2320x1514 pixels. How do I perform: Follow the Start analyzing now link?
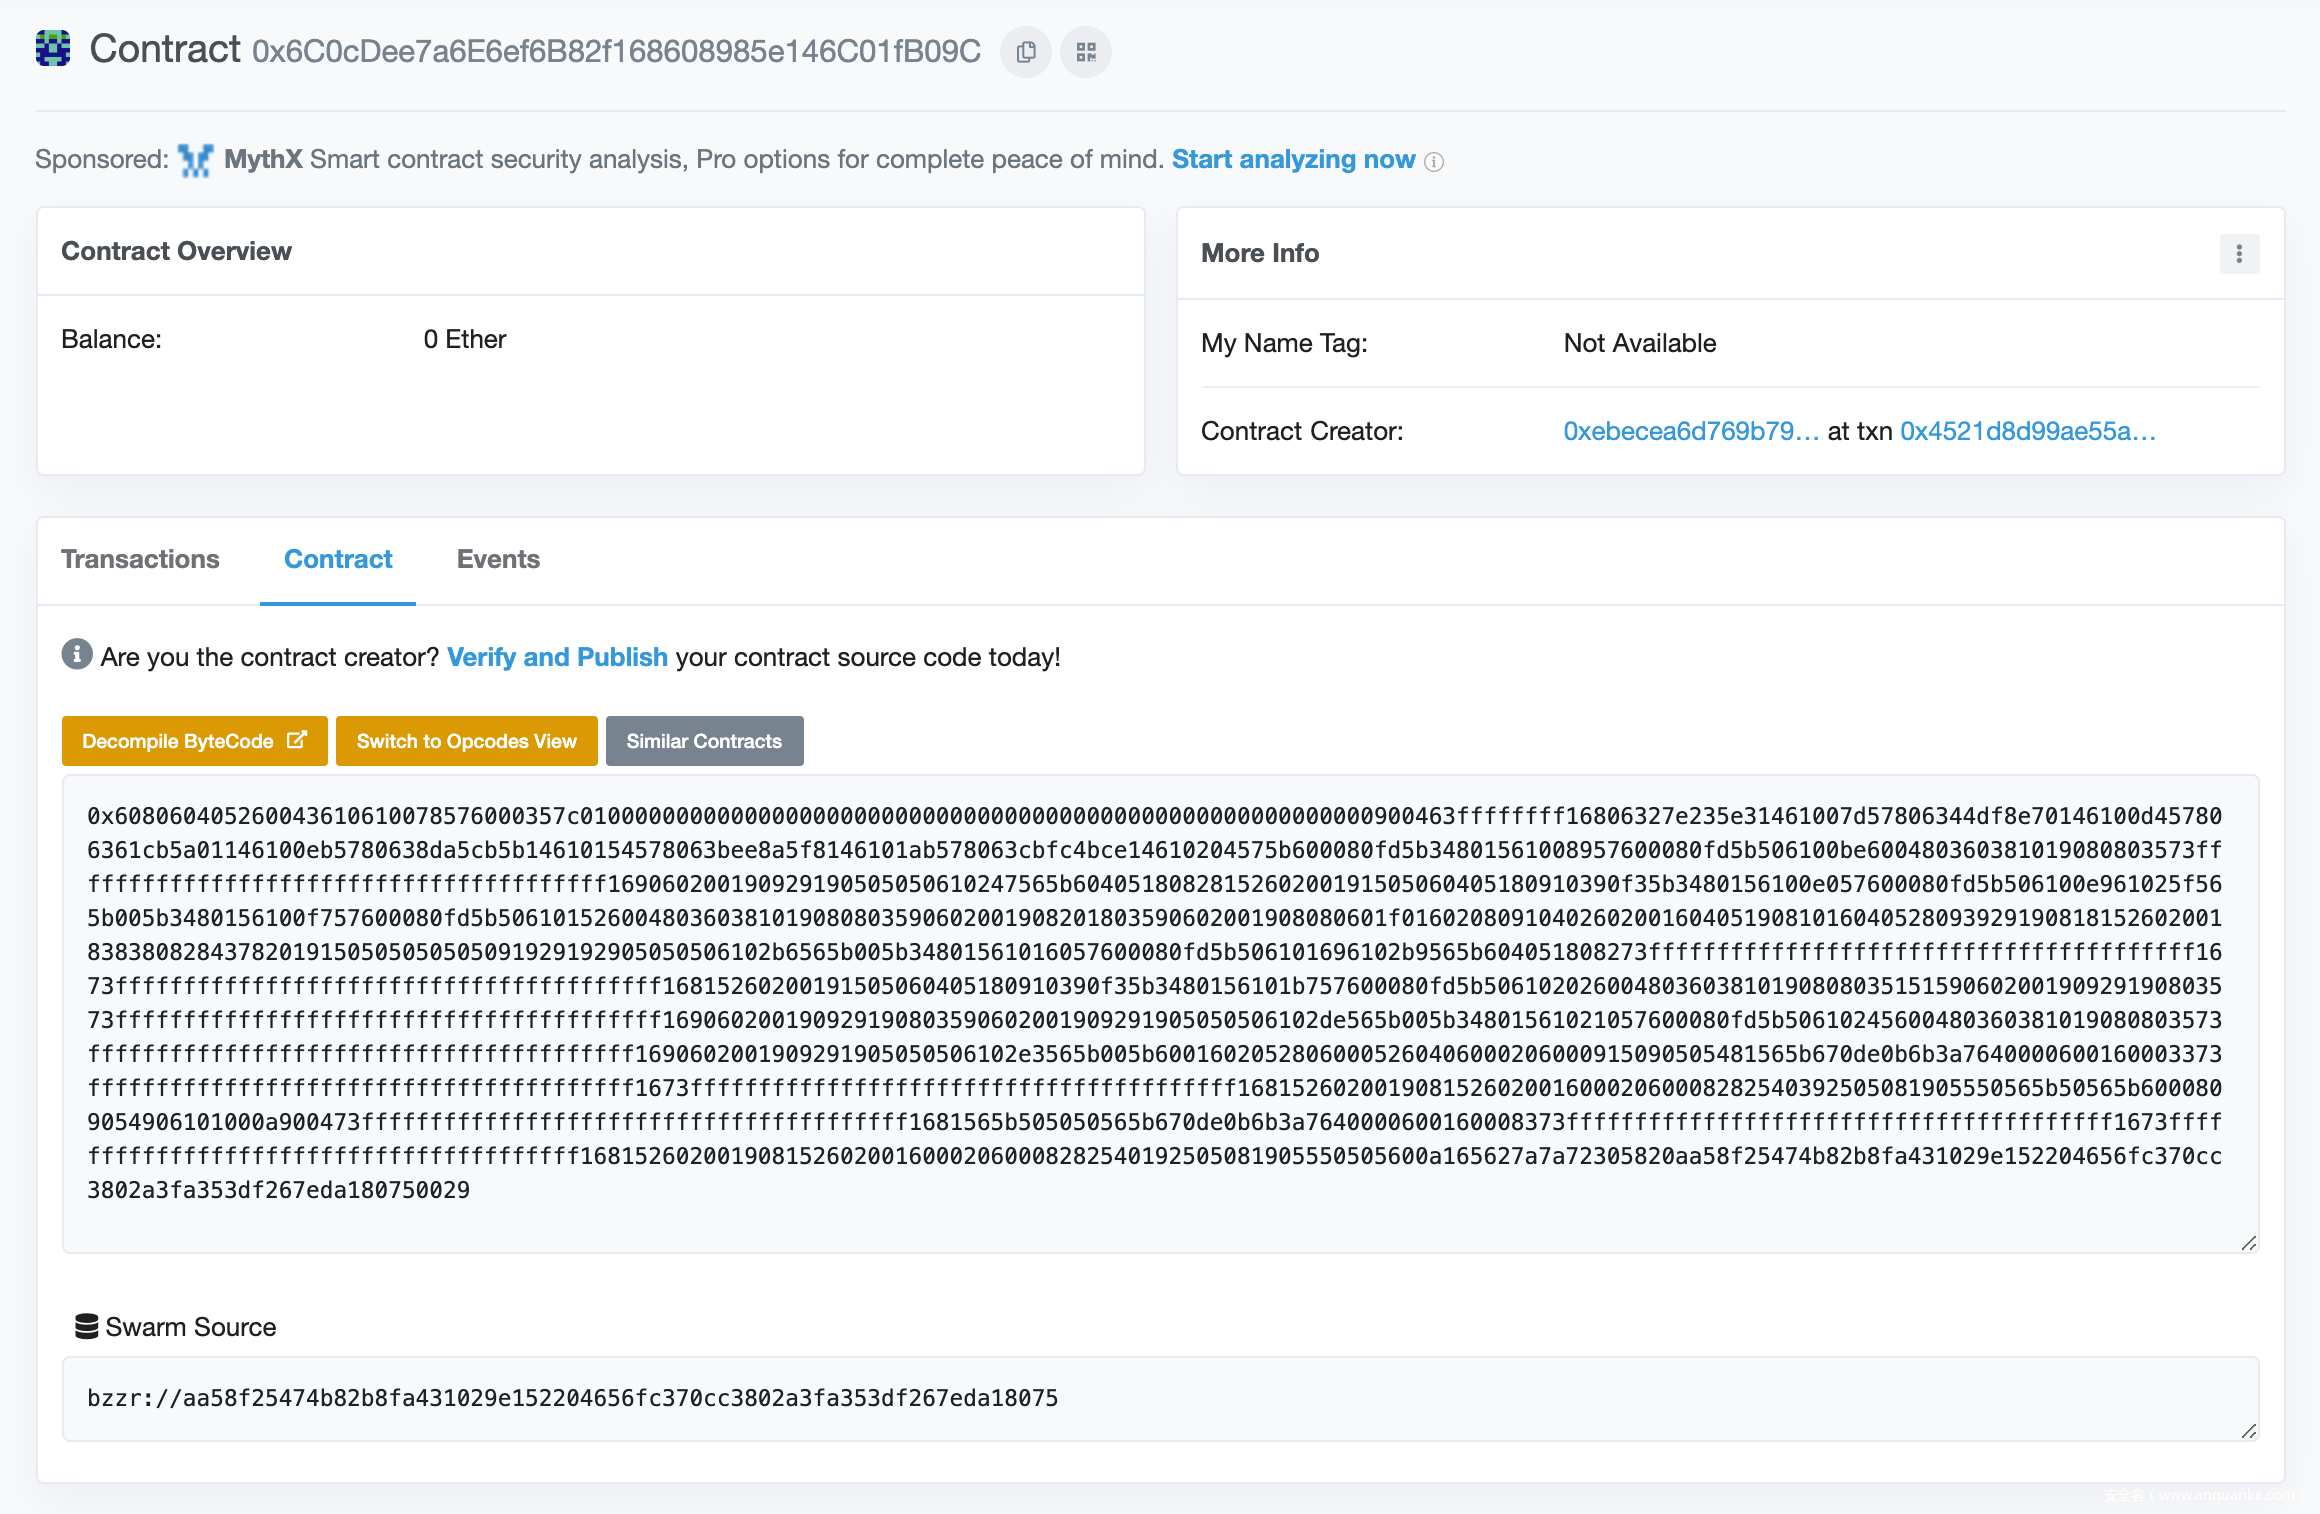(1293, 160)
